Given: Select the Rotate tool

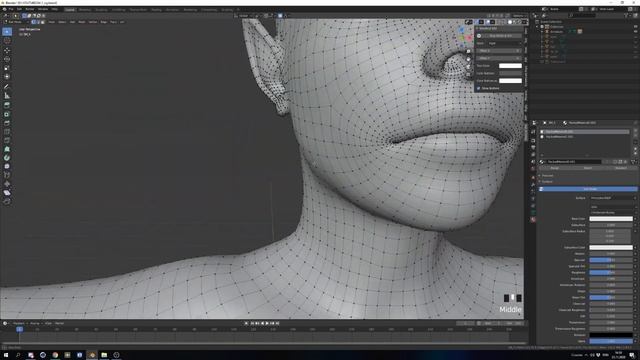Looking at the screenshot, I should tap(7, 59).
